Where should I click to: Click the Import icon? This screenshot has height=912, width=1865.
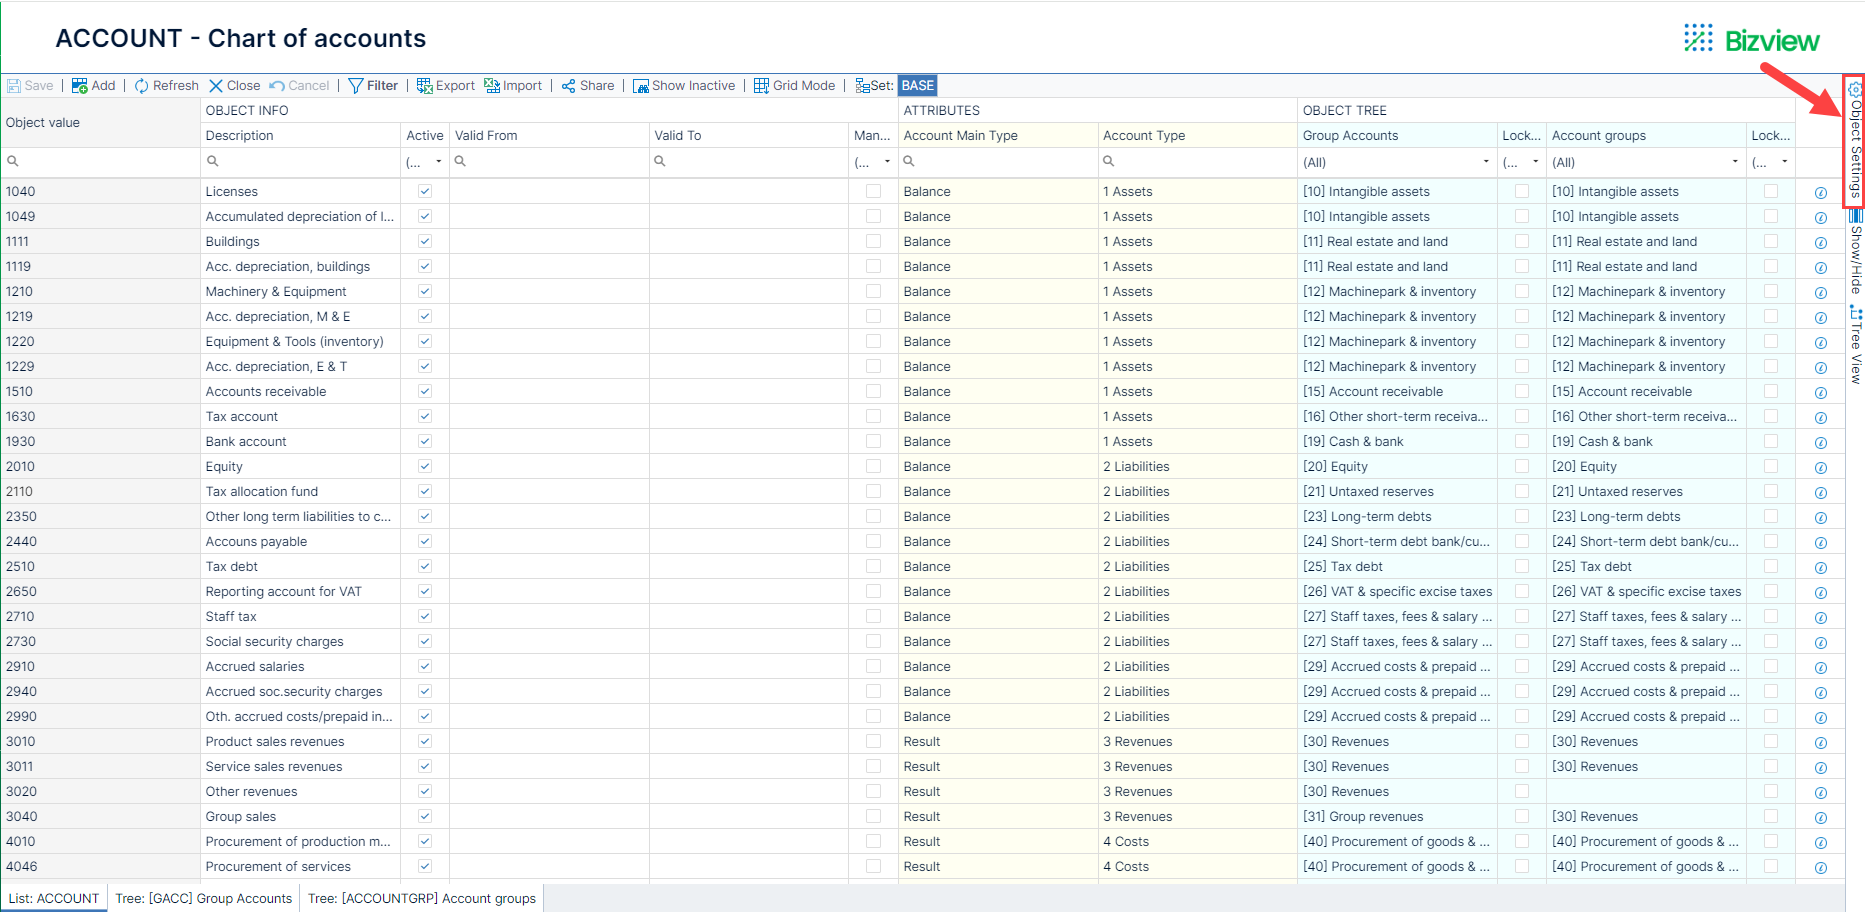(492, 86)
